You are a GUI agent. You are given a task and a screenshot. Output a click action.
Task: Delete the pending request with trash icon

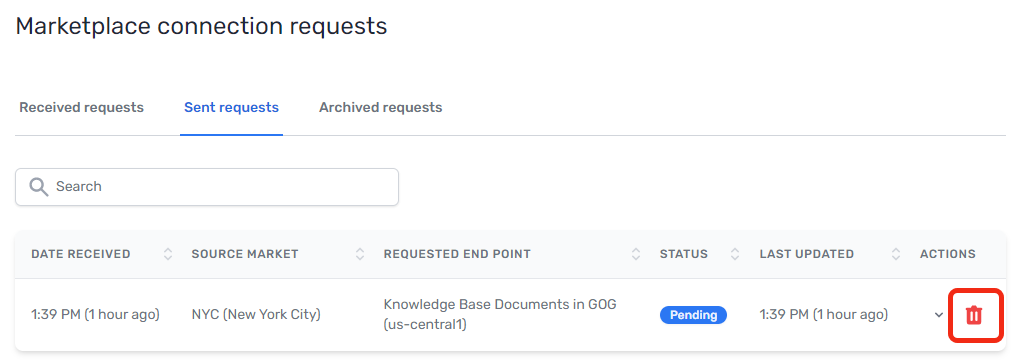974,316
